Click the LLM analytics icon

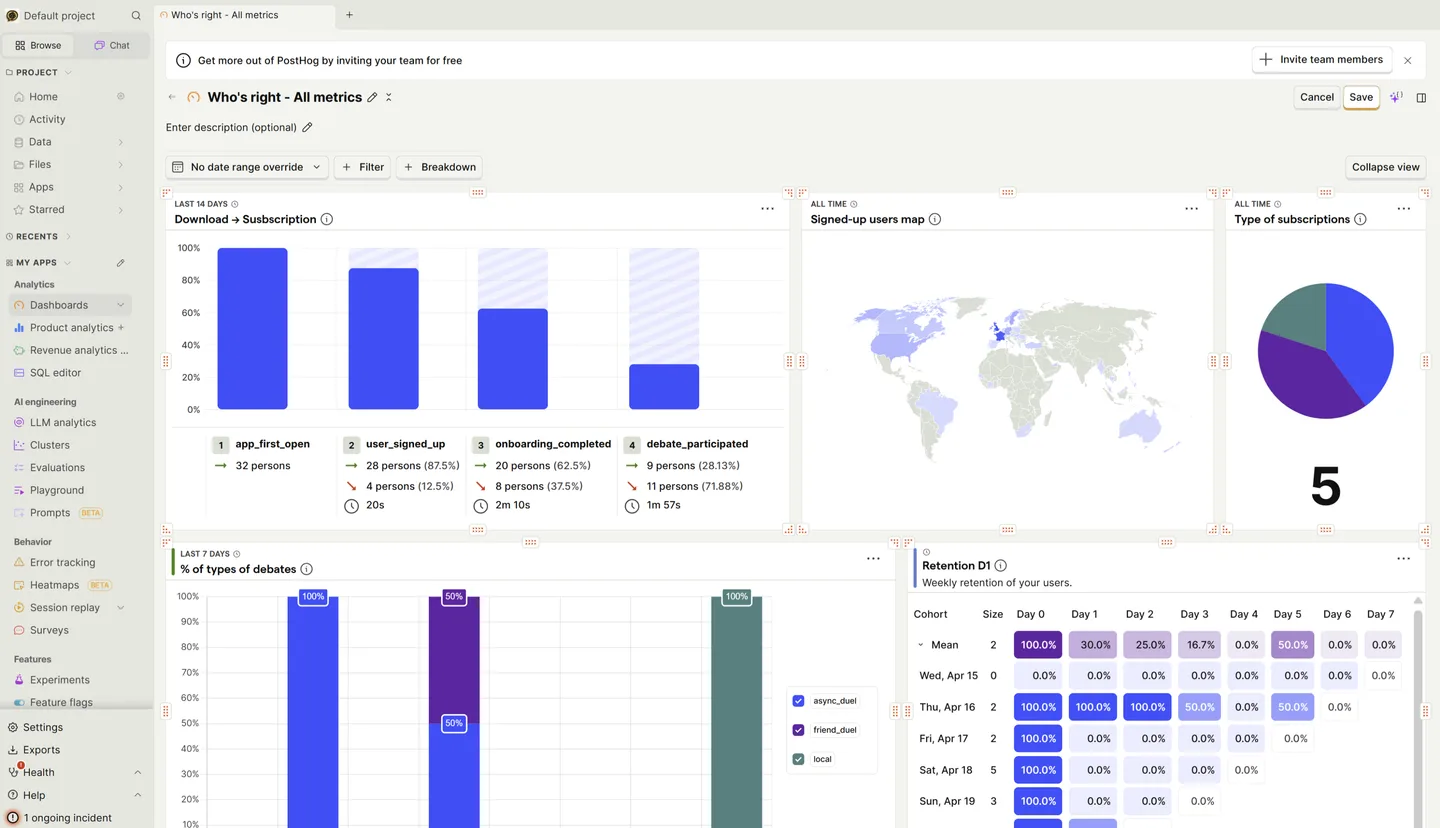[x=19, y=423]
